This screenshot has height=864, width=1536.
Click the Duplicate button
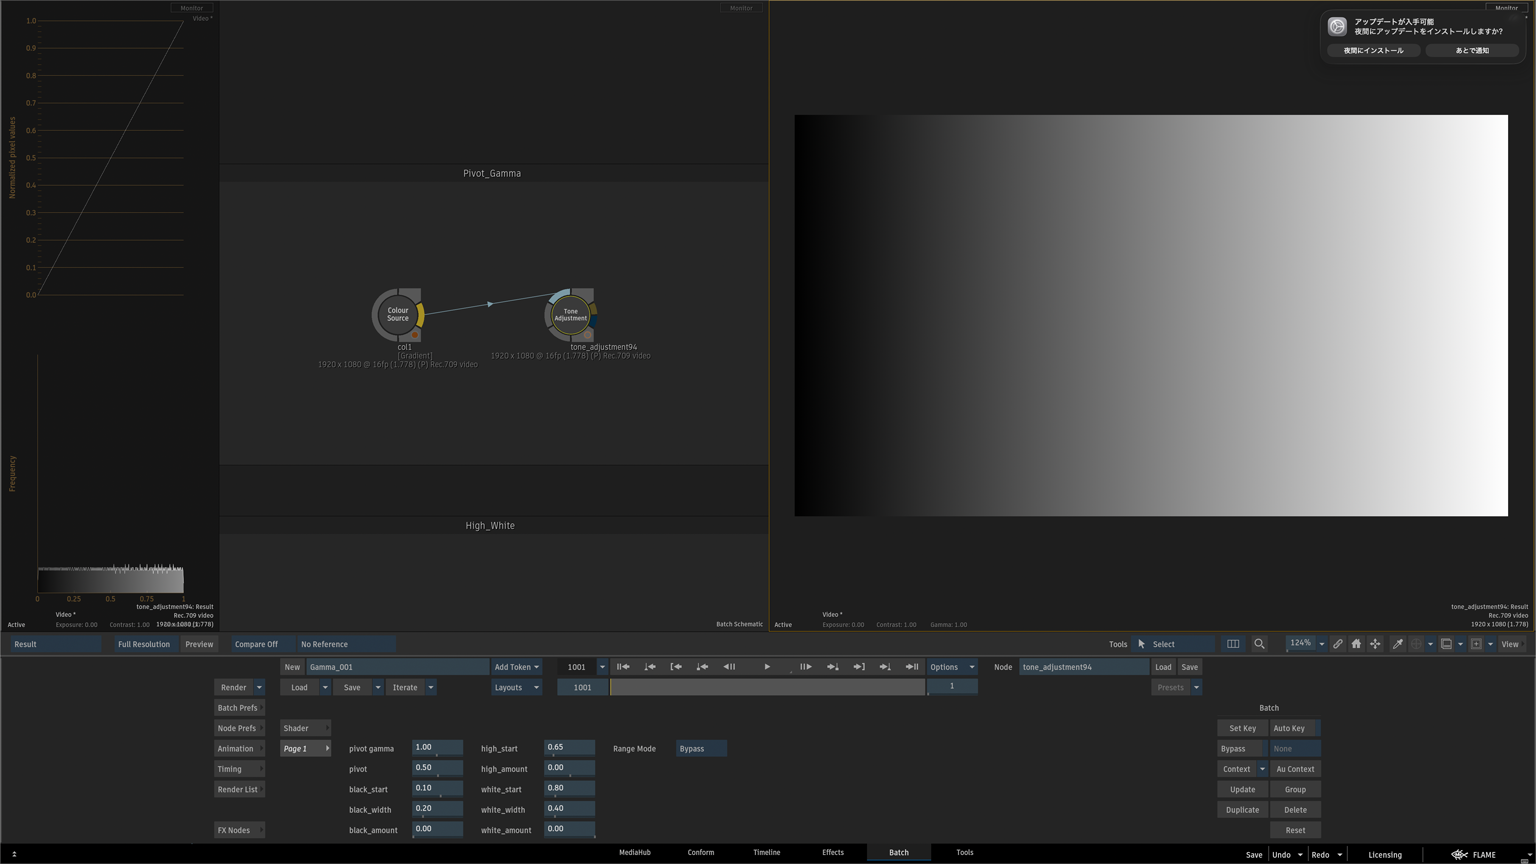pos(1243,810)
